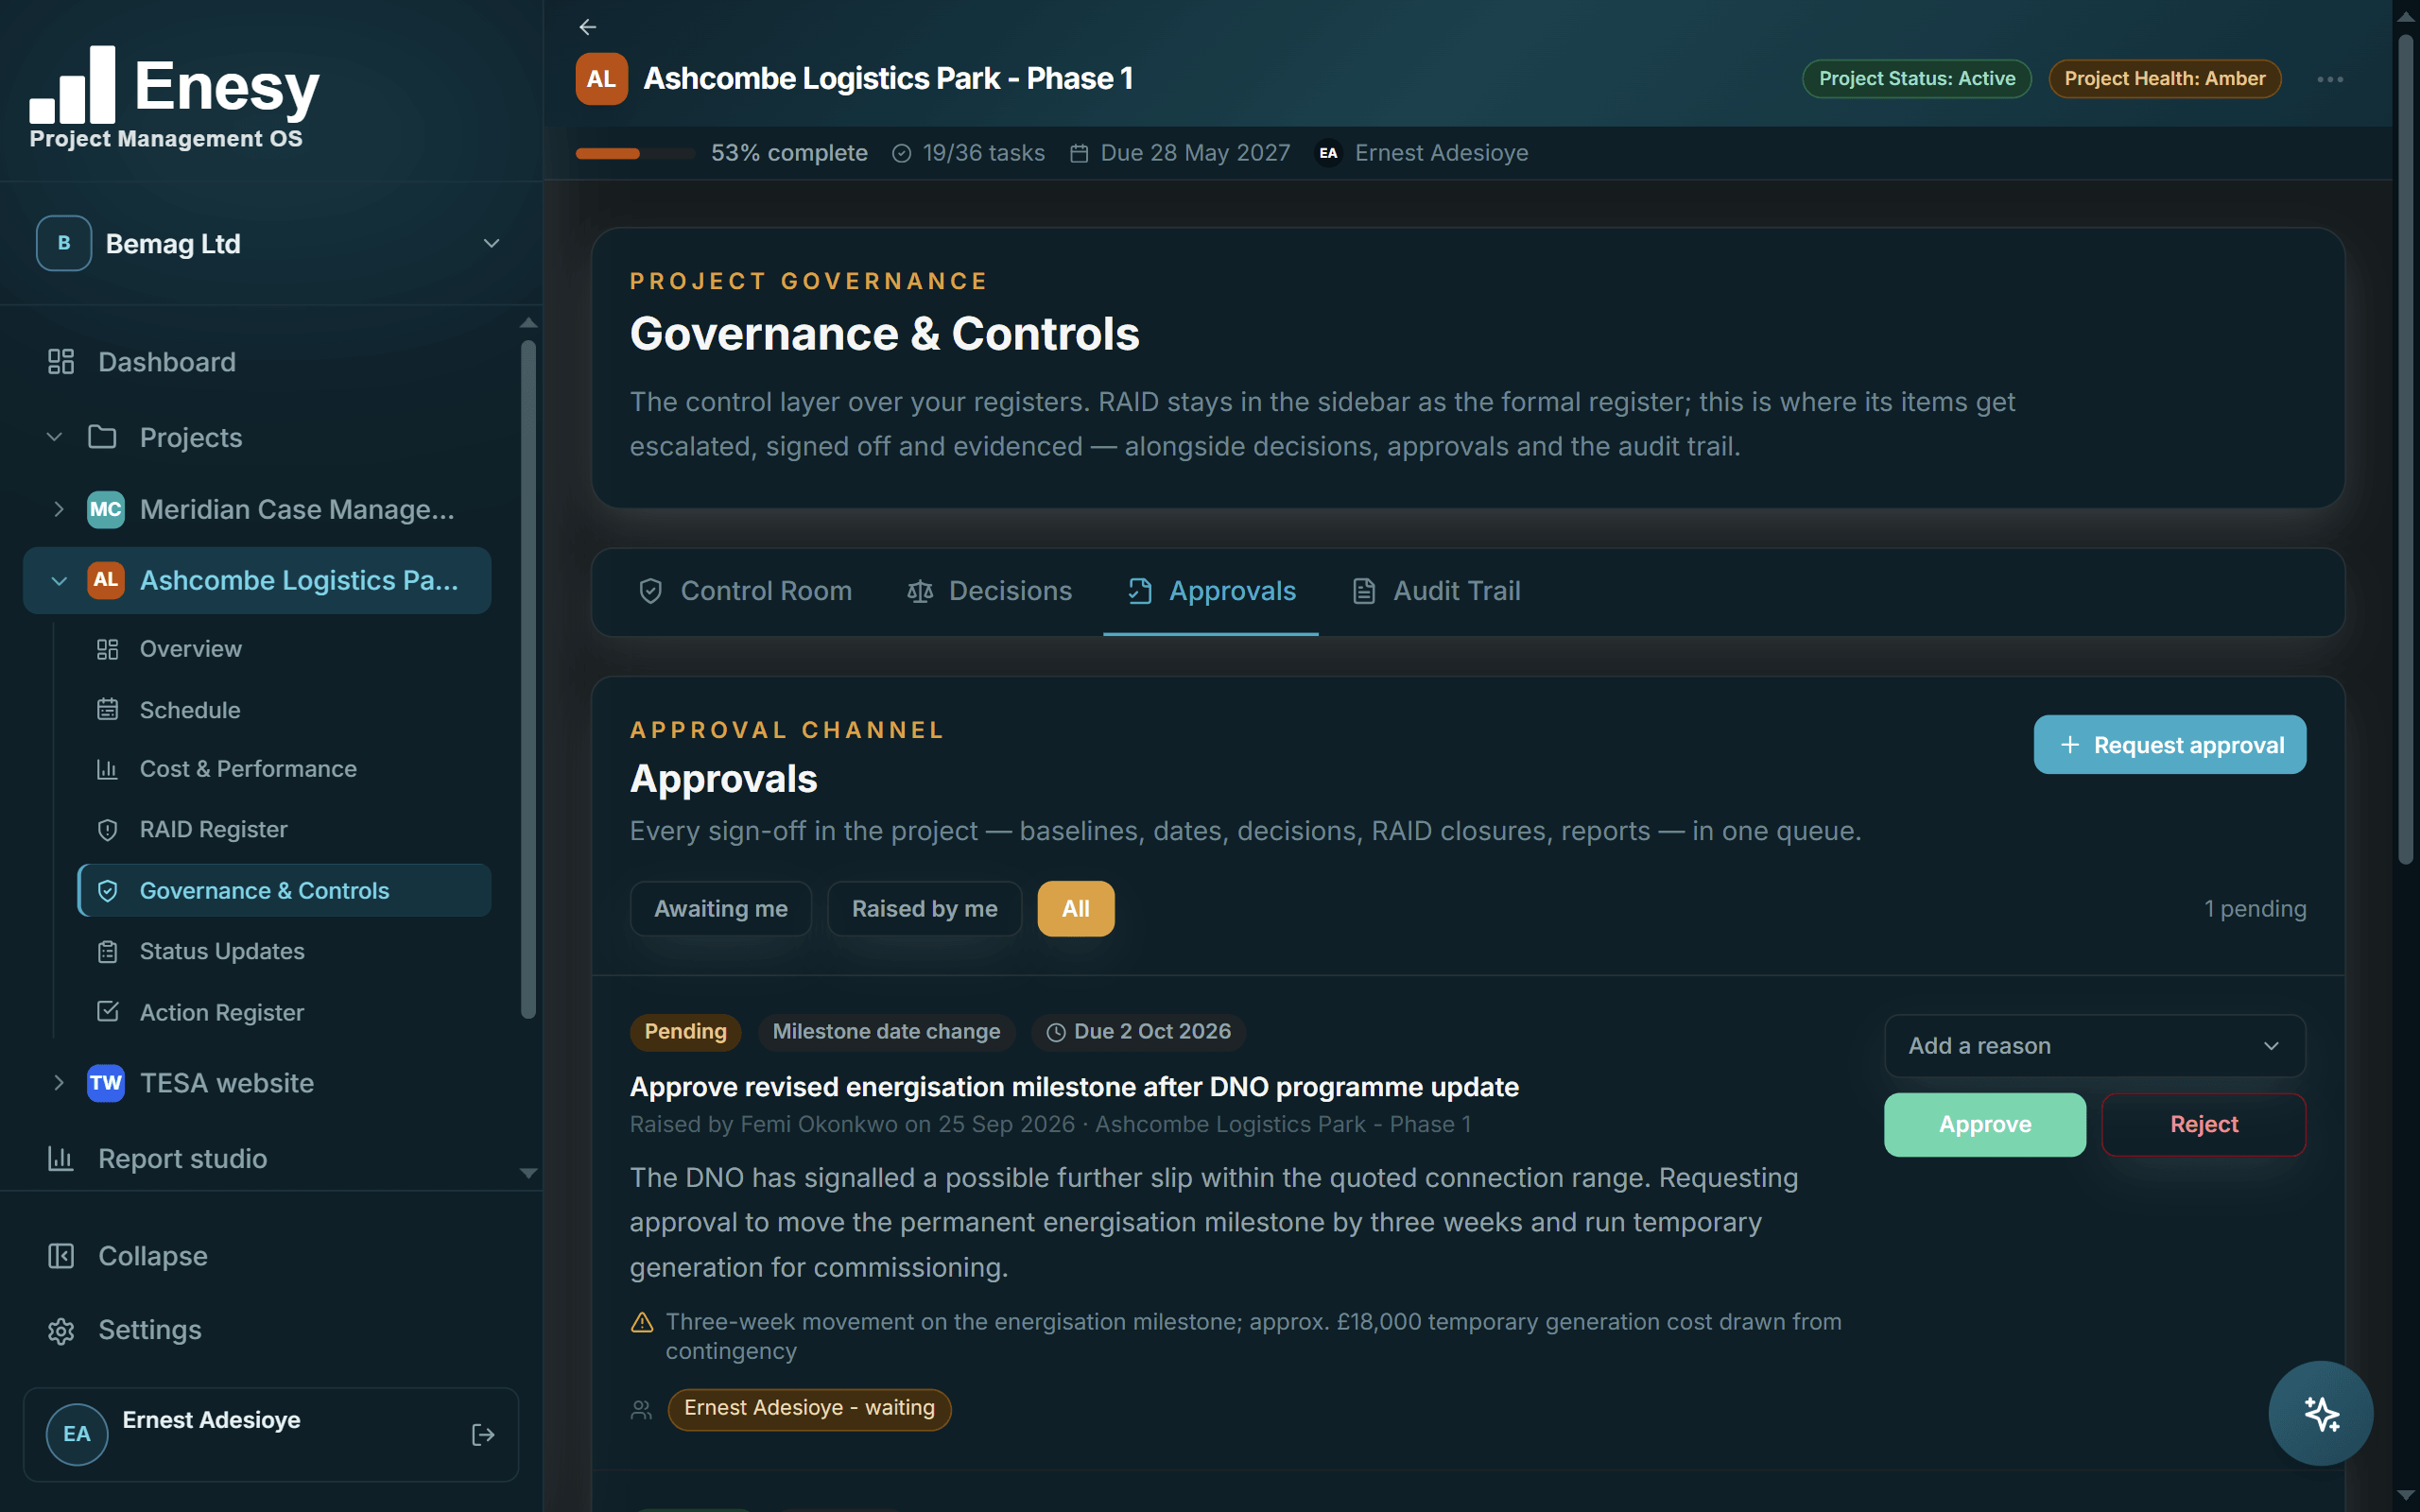Click the Audit Trail document icon
Screen dimensions: 2420x1512
(x=1364, y=591)
